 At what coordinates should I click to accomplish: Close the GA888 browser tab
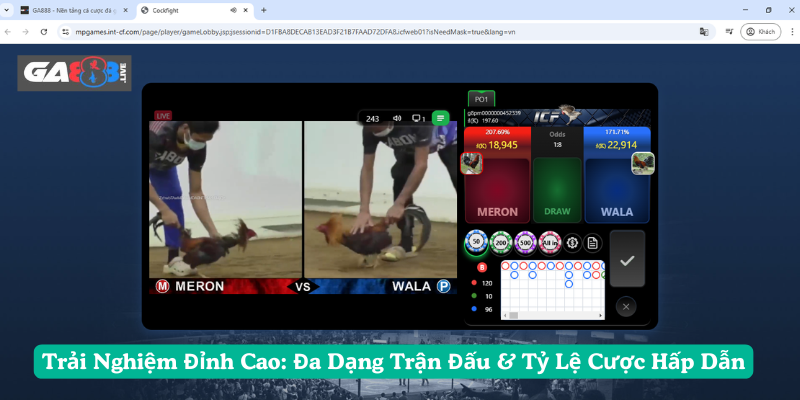pos(126,10)
